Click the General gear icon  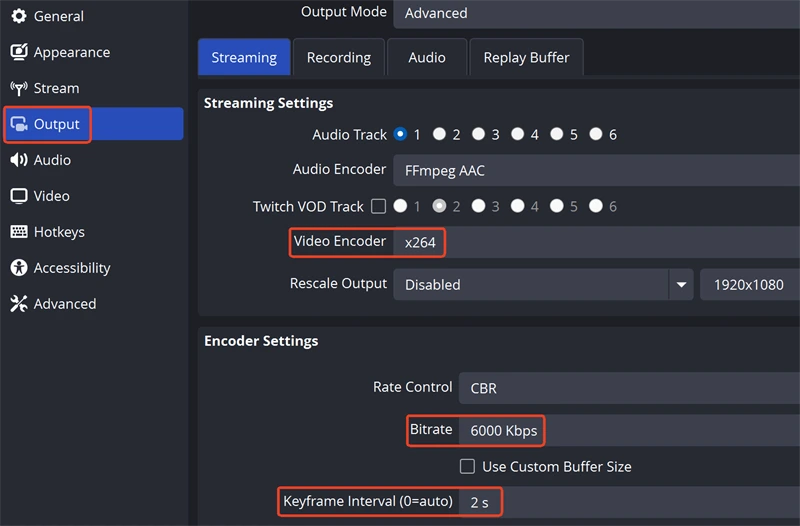point(19,16)
